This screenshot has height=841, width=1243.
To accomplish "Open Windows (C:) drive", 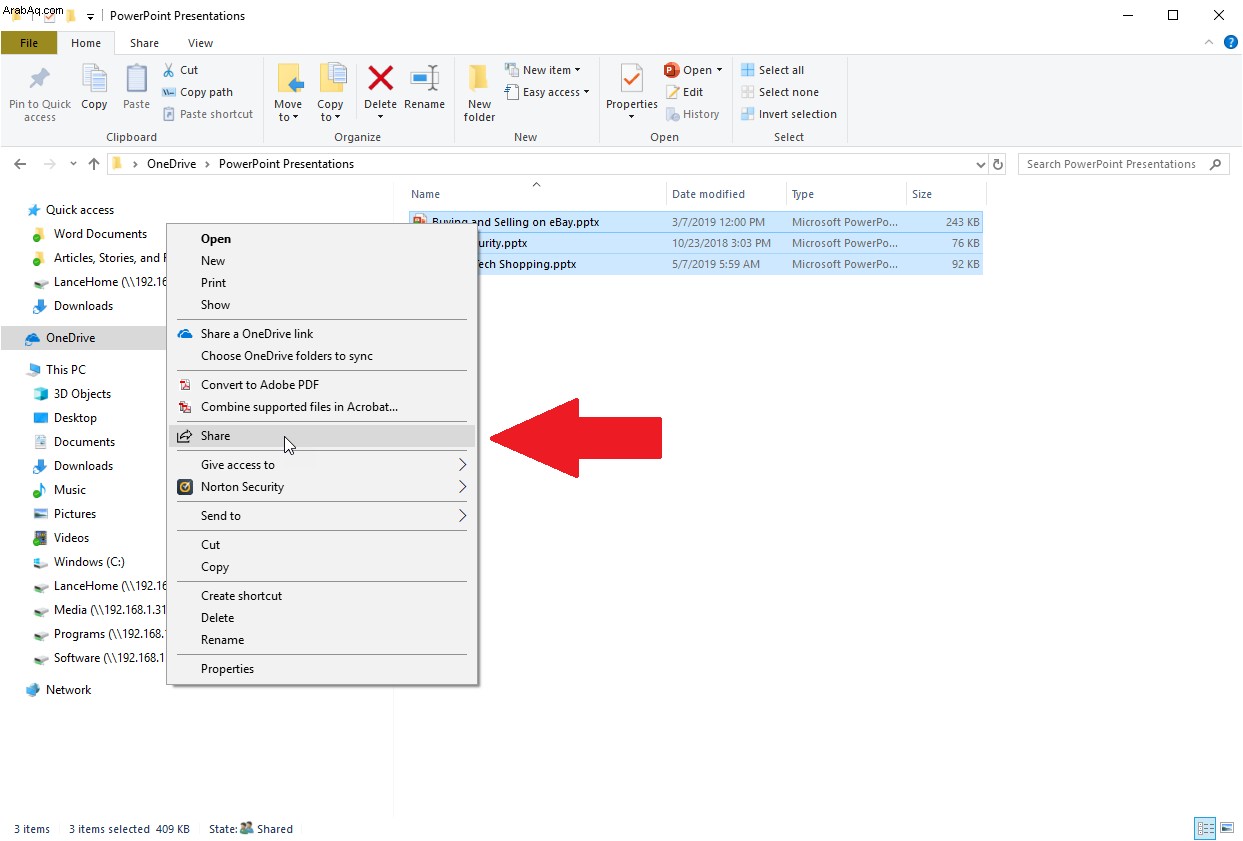I will click(89, 562).
